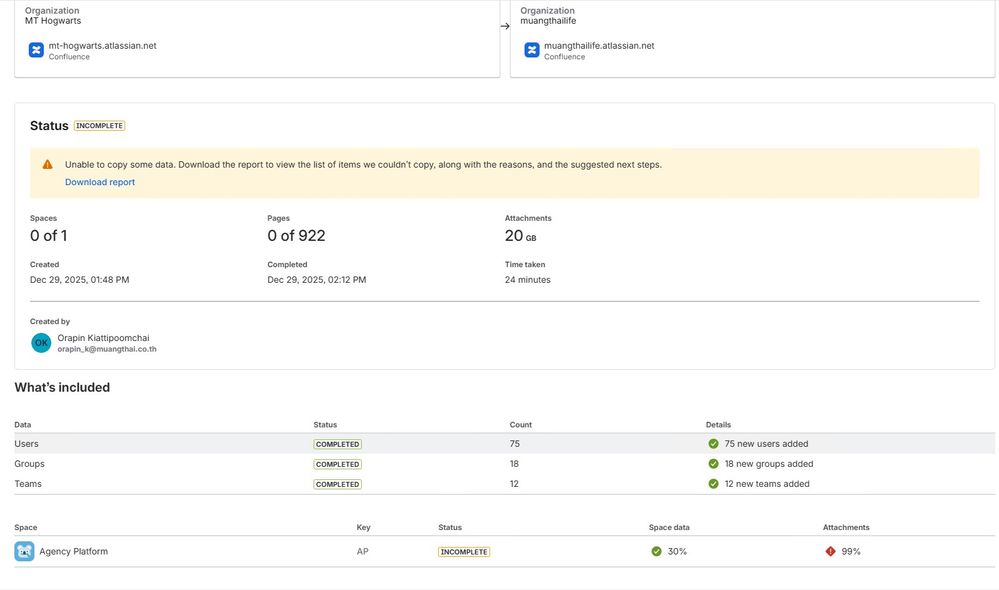The height and width of the screenshot is (590, 999).
Task: Open the muangthailife.atlassian.net site link
Action: pos(599,45)
